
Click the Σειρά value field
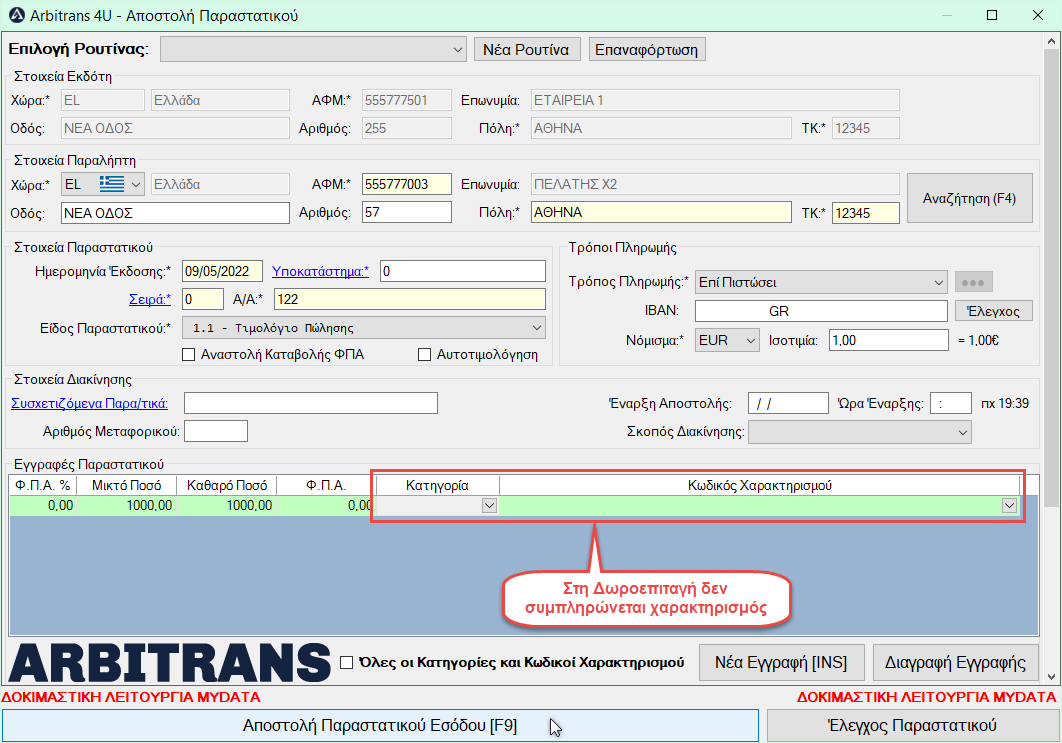[x=203, y=299]
